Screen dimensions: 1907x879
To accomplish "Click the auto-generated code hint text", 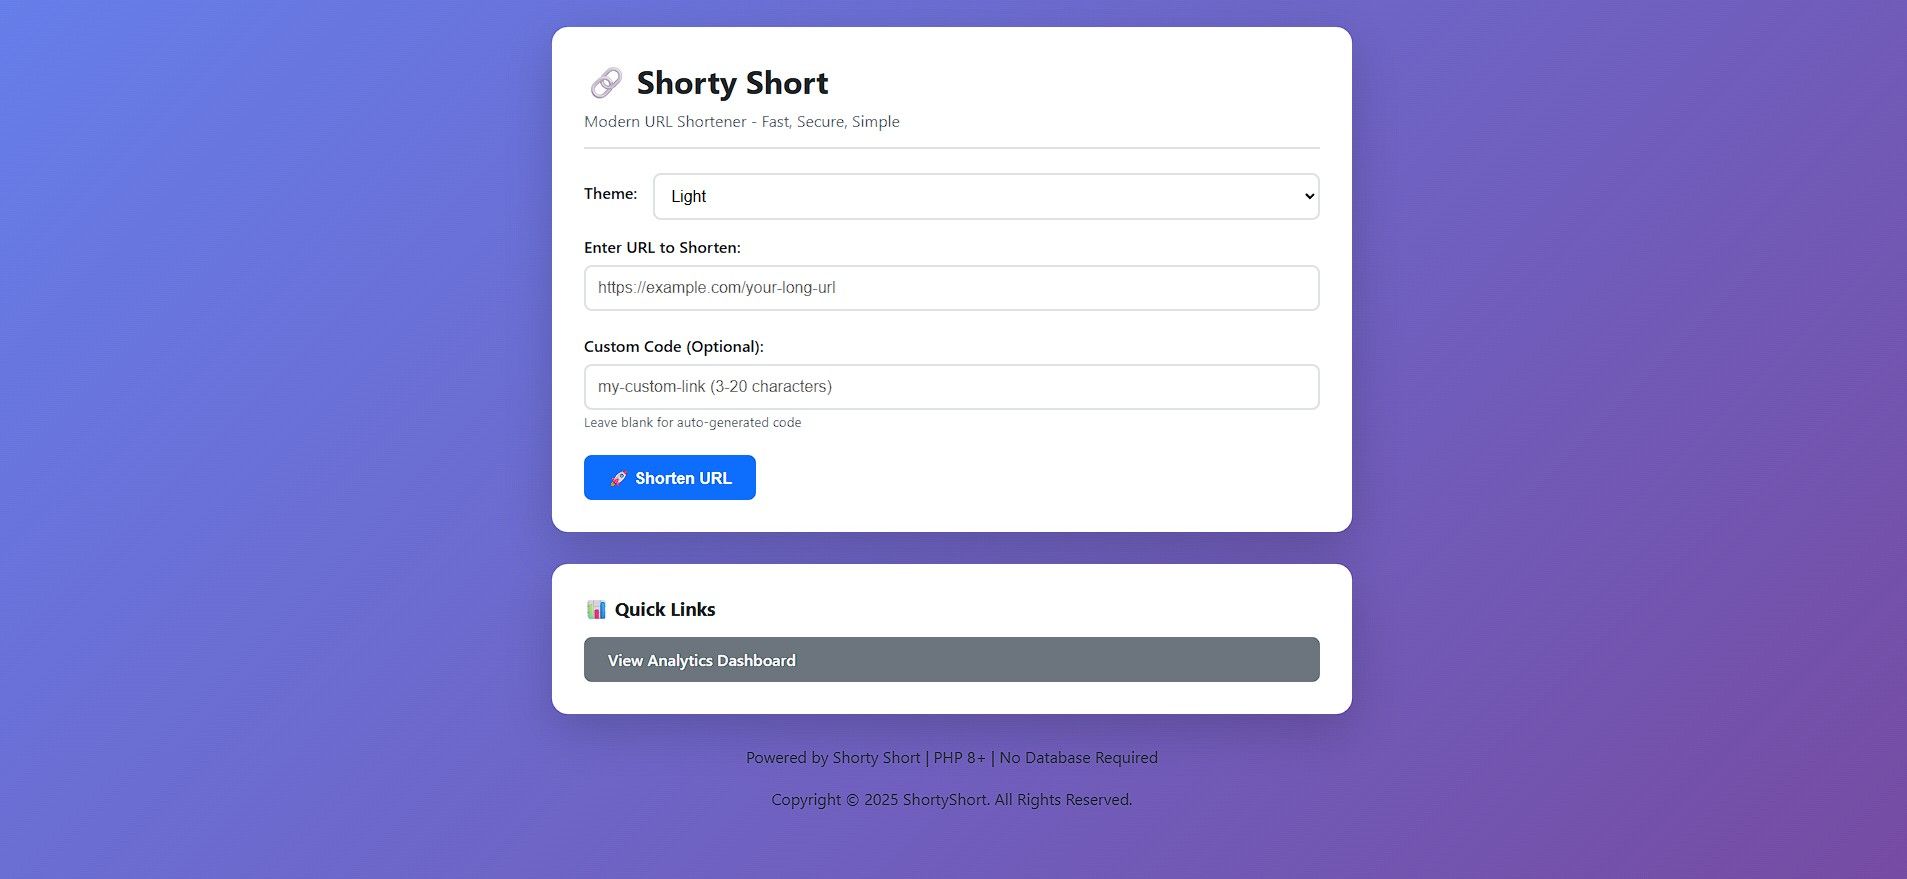I will point(692,423).
